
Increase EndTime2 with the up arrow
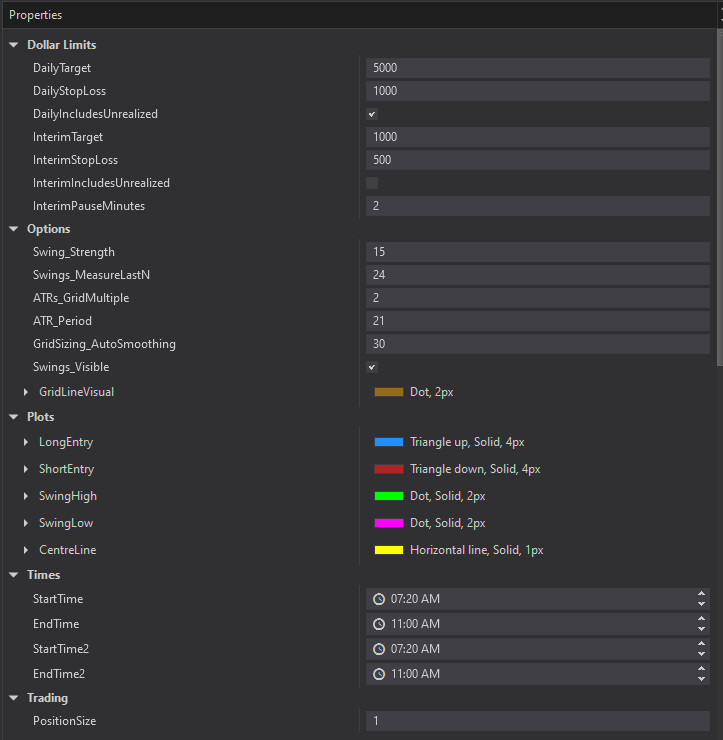coord(701,669)
